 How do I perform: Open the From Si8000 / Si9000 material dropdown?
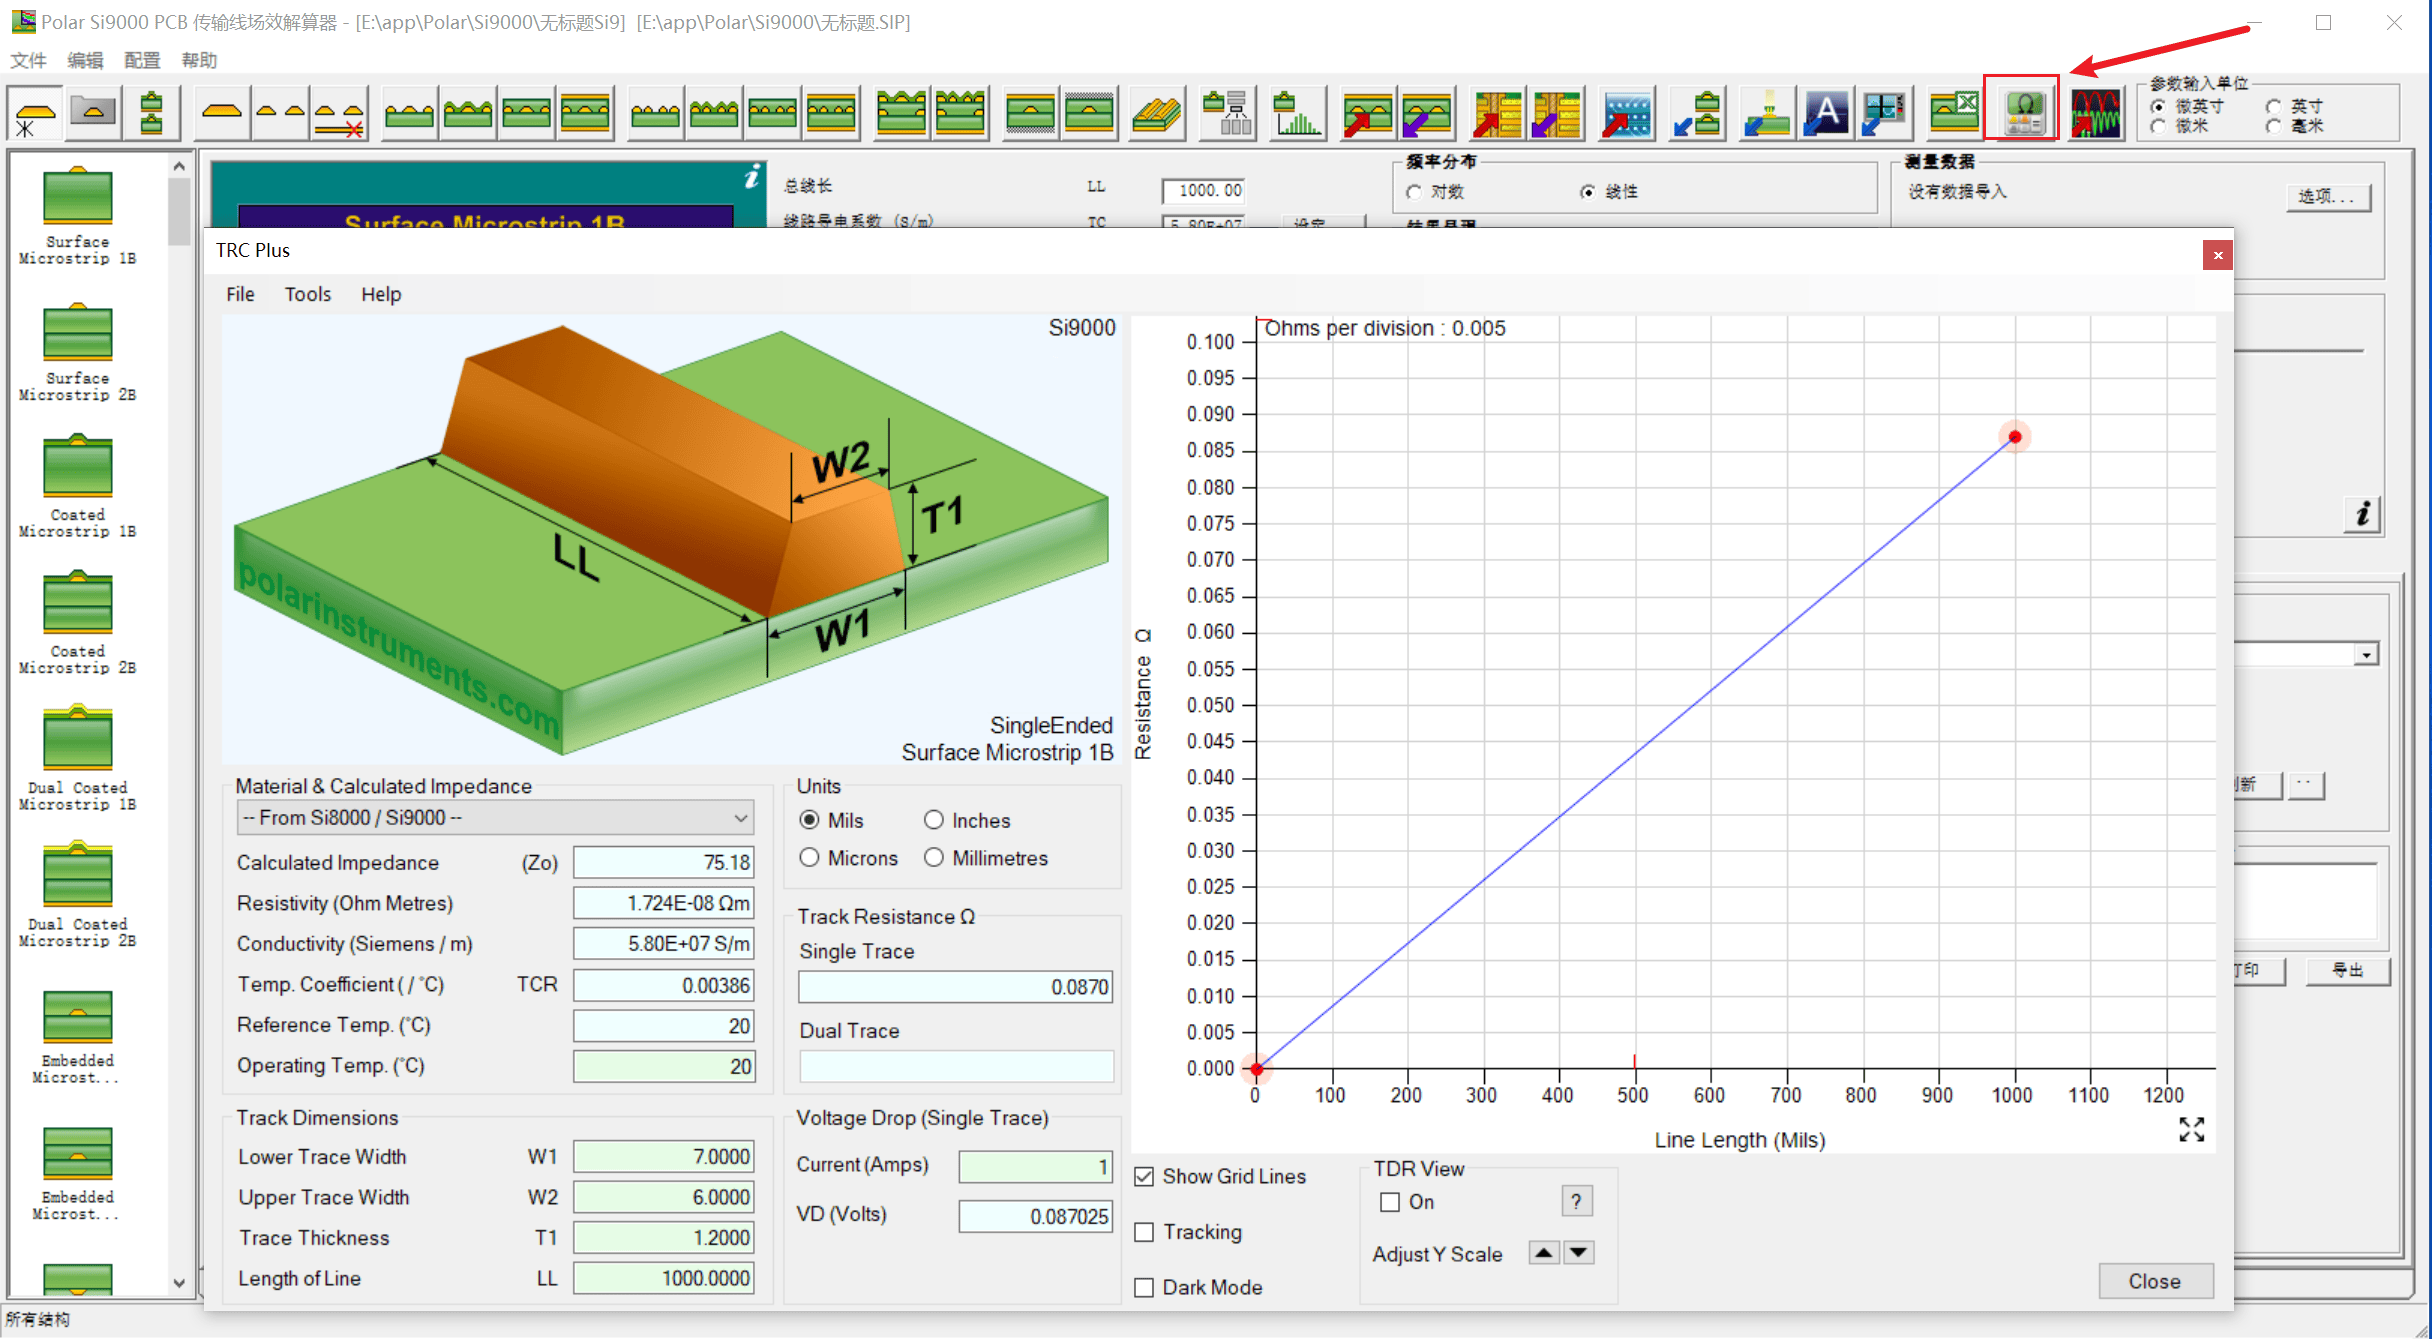(x=495, y=817)
